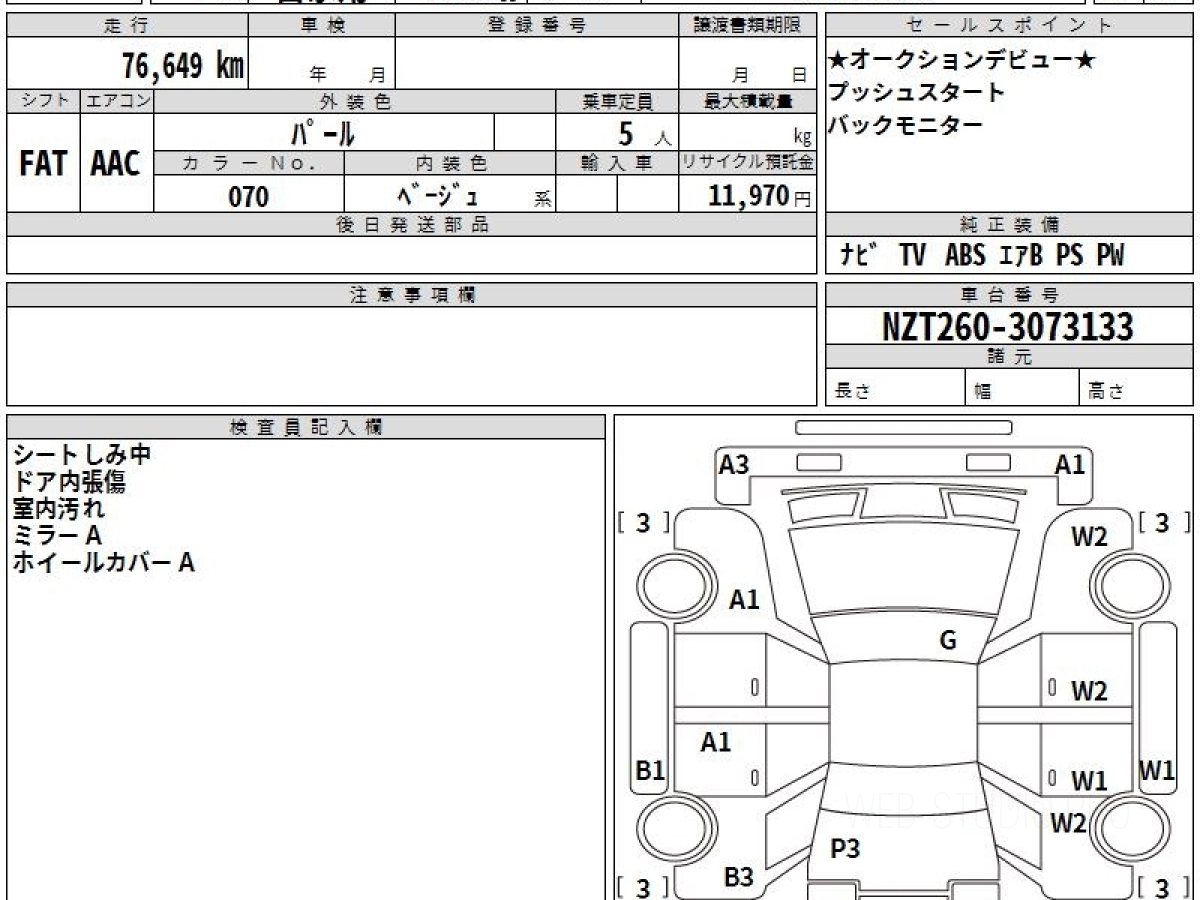Image resolution: width=1200 pixels, height=900 pixels.
Task: Select the ABS equipment entry
Action: pos(965,256)
